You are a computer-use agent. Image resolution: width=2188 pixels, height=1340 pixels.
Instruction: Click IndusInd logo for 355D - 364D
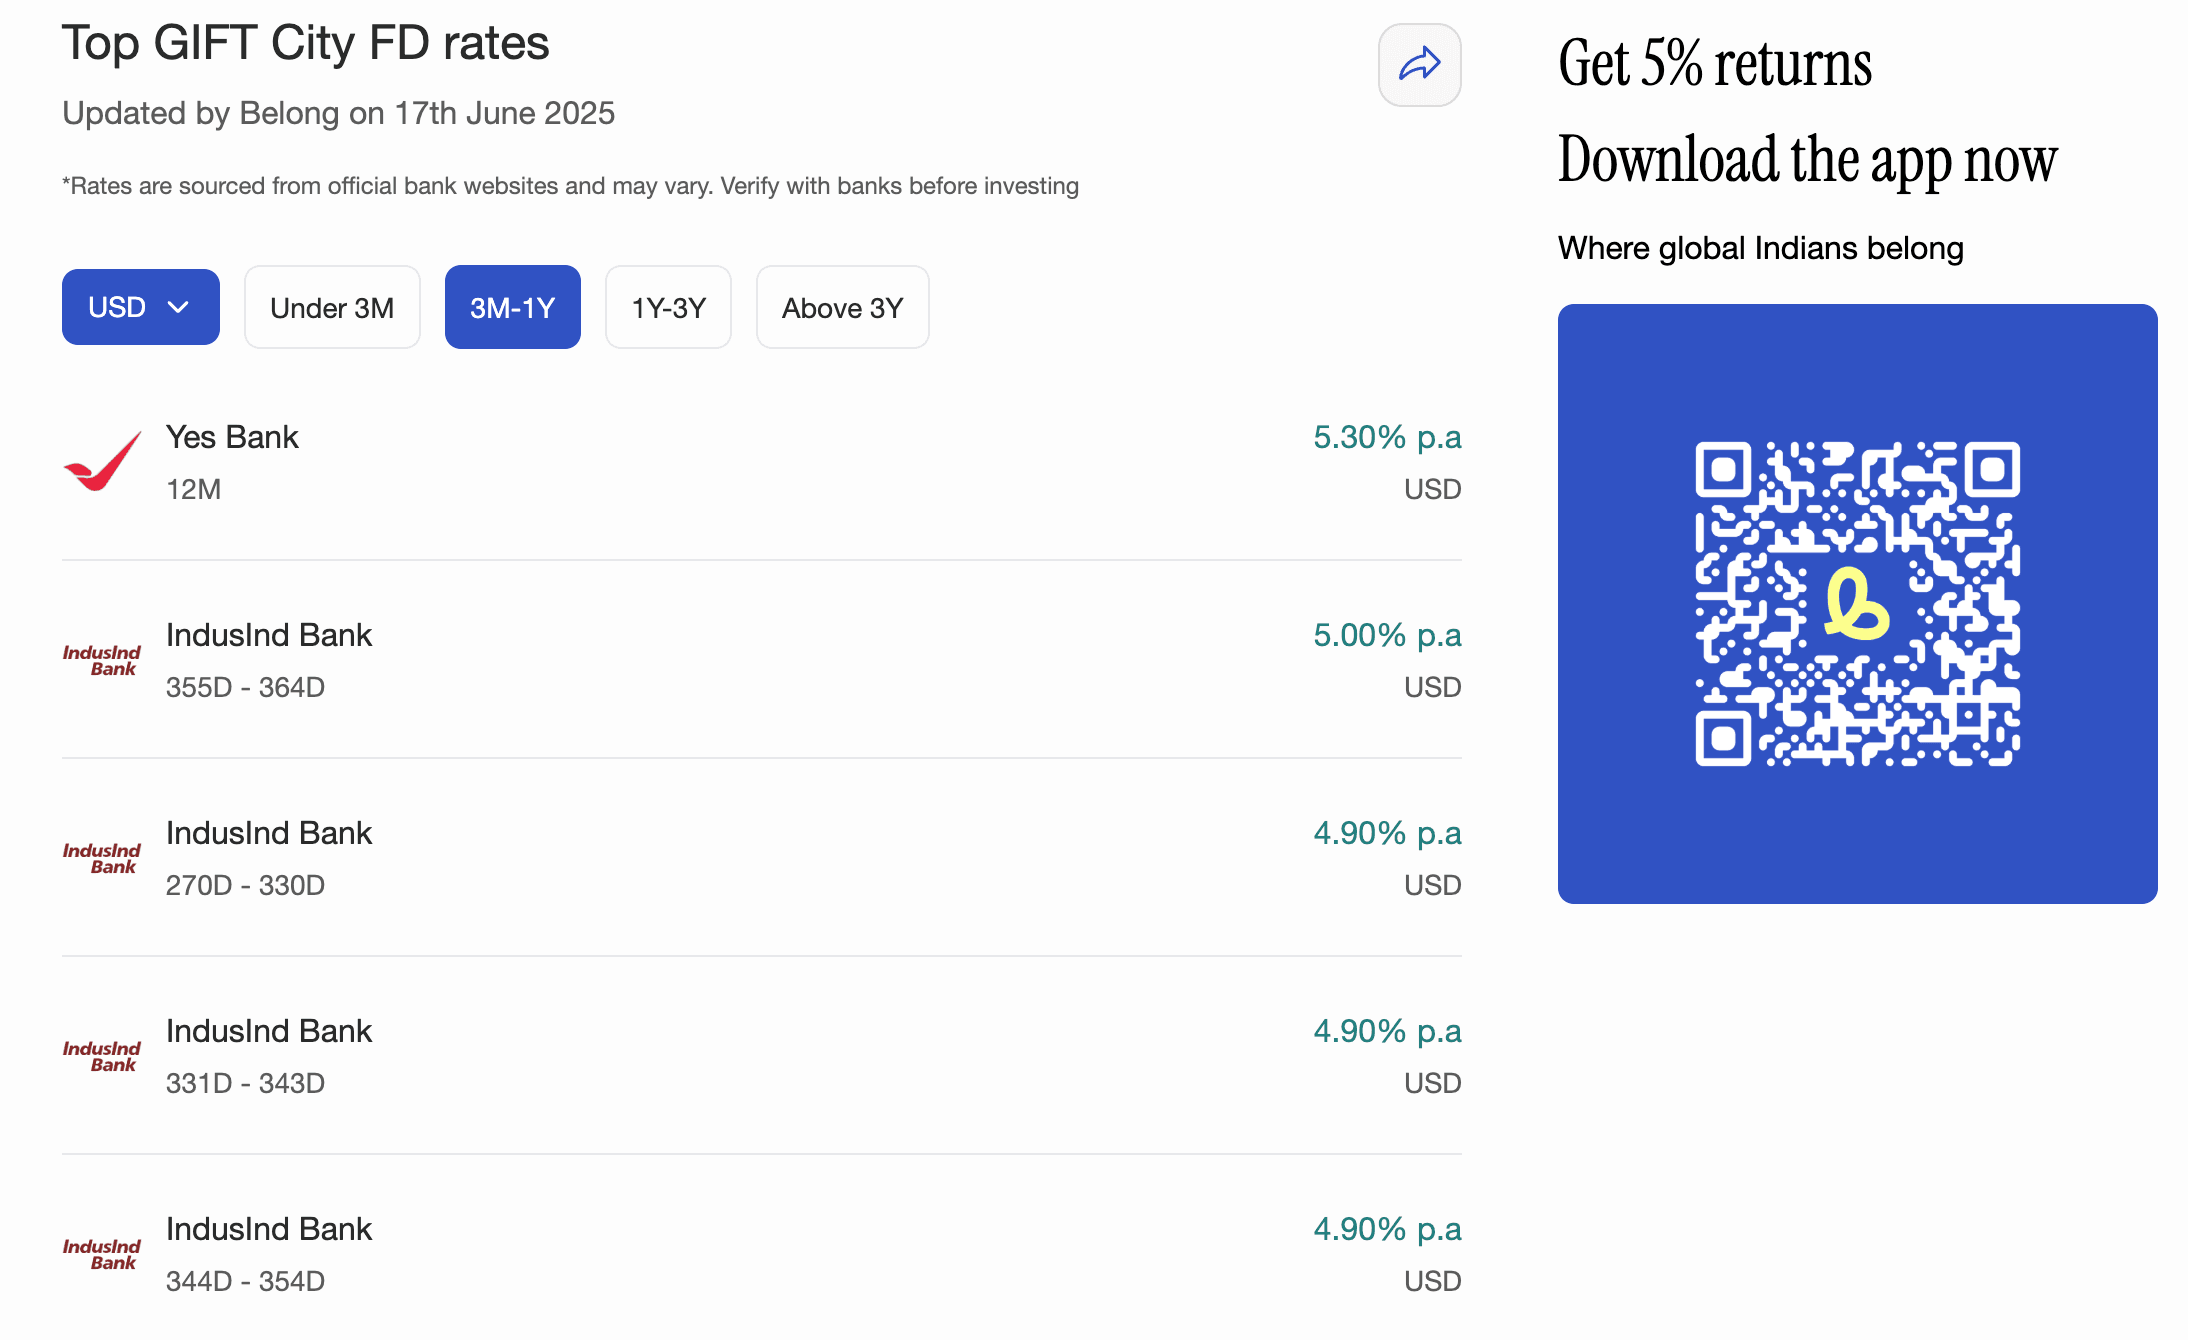(x=102, y=660)
